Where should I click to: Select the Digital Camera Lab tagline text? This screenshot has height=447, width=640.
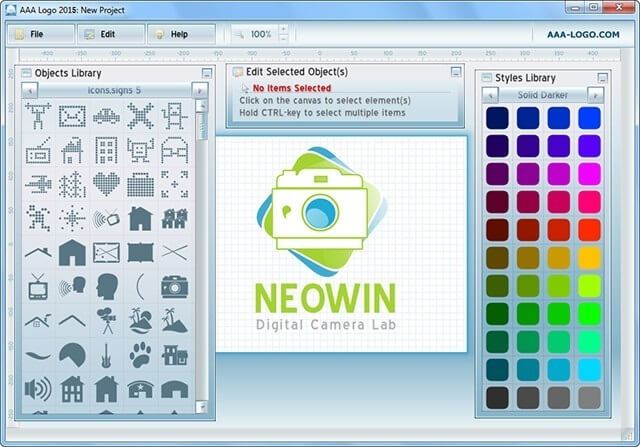[326, 325]
